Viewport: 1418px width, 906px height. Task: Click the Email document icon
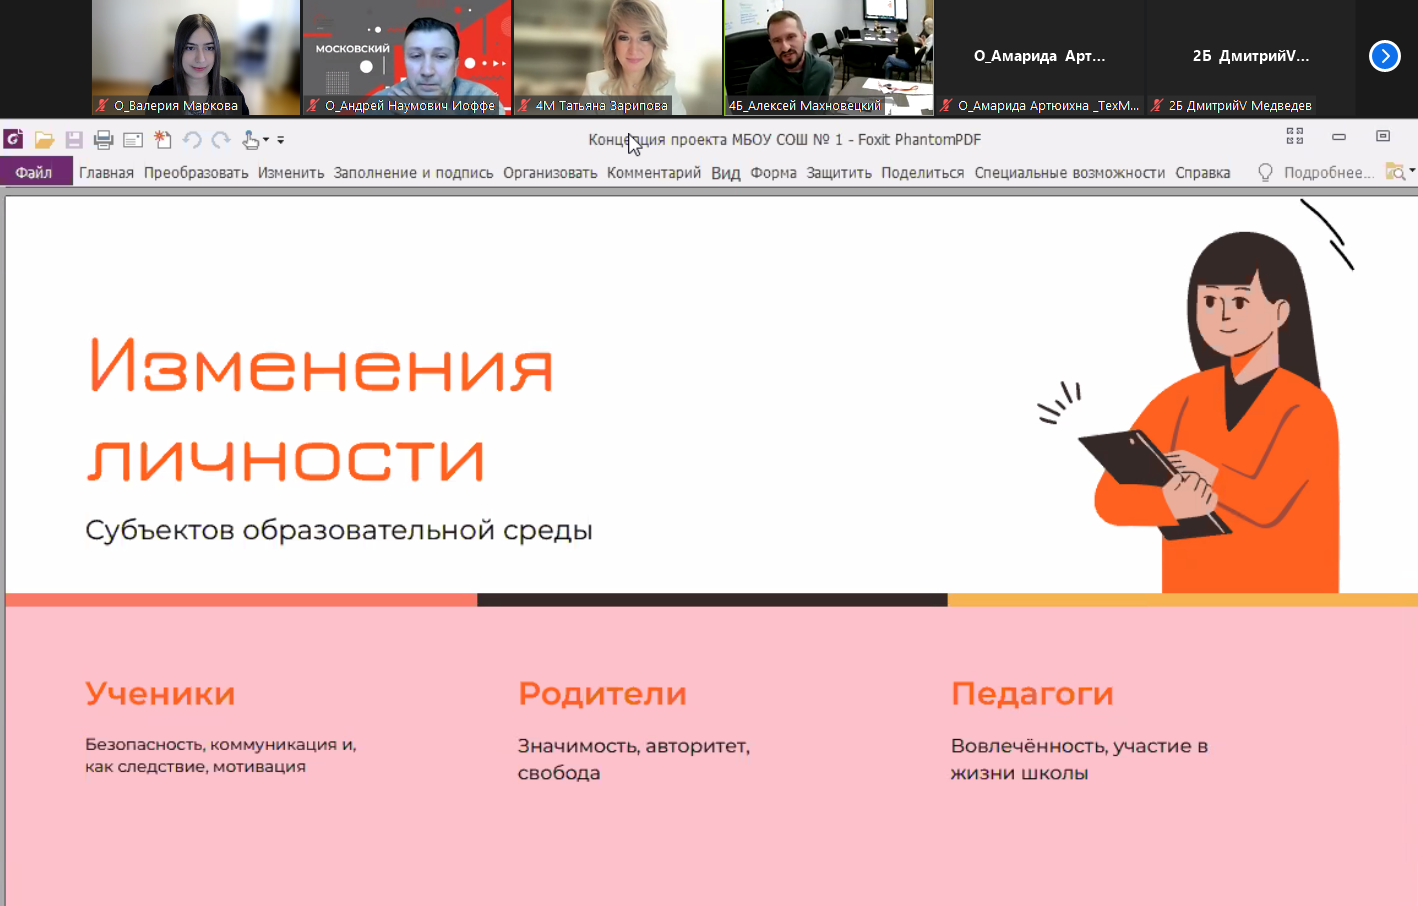132,140
